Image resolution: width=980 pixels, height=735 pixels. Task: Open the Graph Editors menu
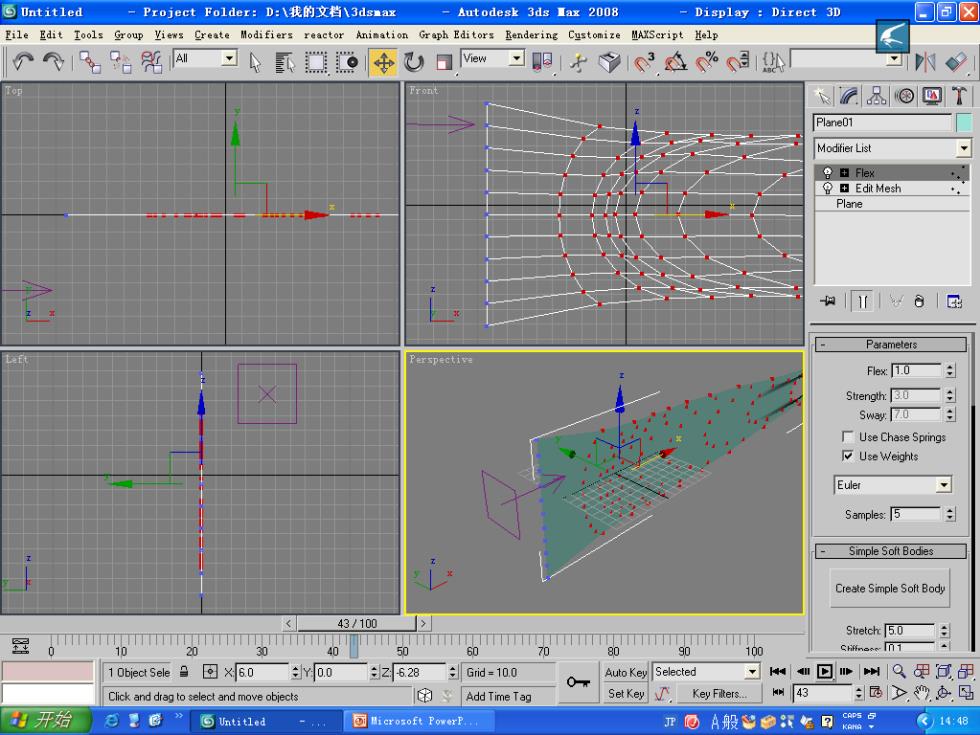(456, 35)
